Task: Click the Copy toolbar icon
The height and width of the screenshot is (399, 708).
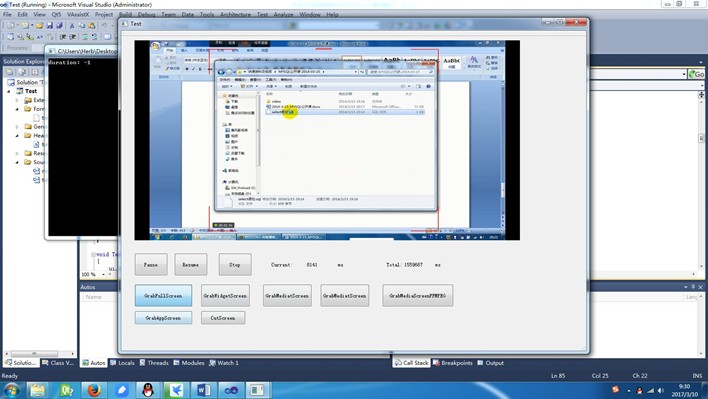Action: (x=81, y=26)
